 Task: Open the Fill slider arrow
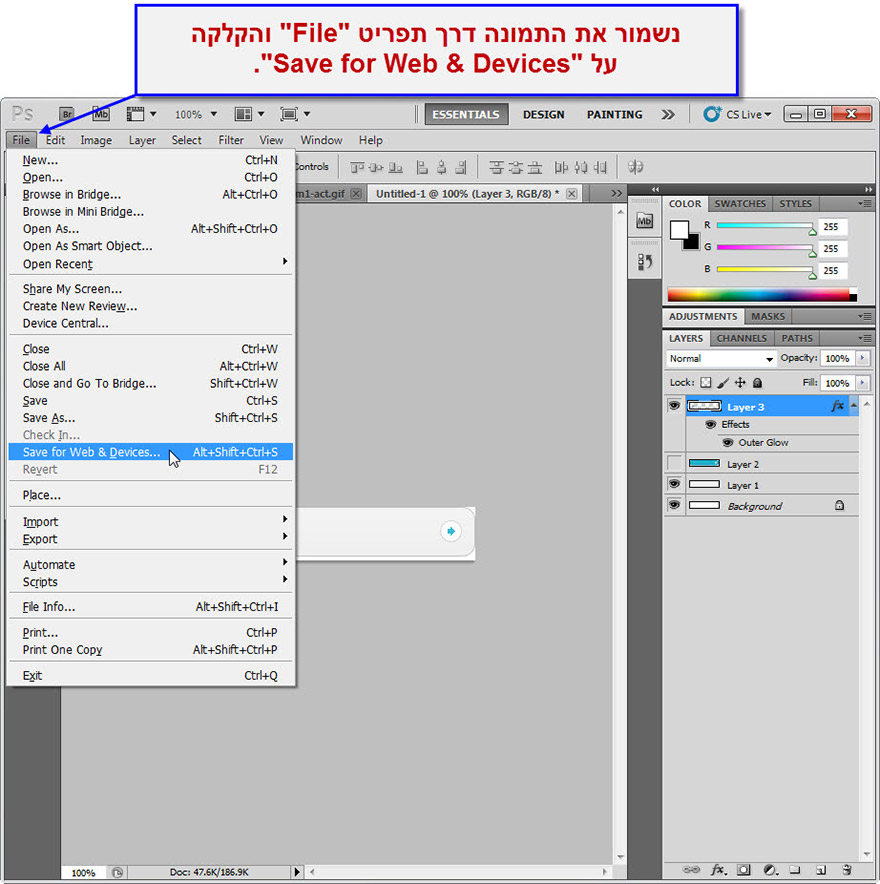862,383
